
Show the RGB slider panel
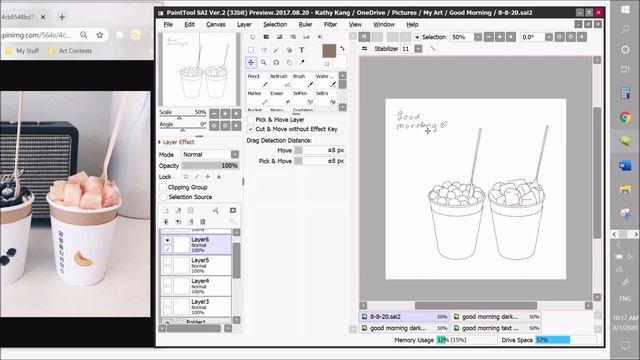click(266, 37)
